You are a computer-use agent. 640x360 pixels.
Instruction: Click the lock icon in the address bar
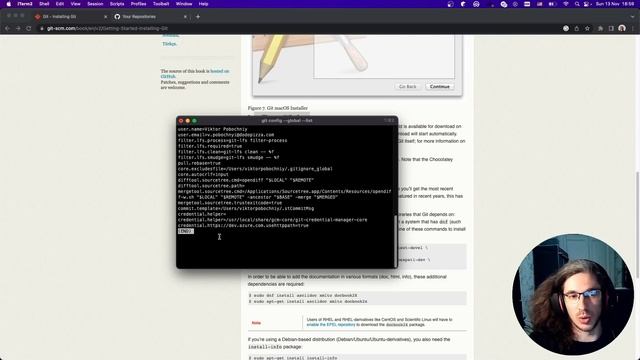click(42, 29)
